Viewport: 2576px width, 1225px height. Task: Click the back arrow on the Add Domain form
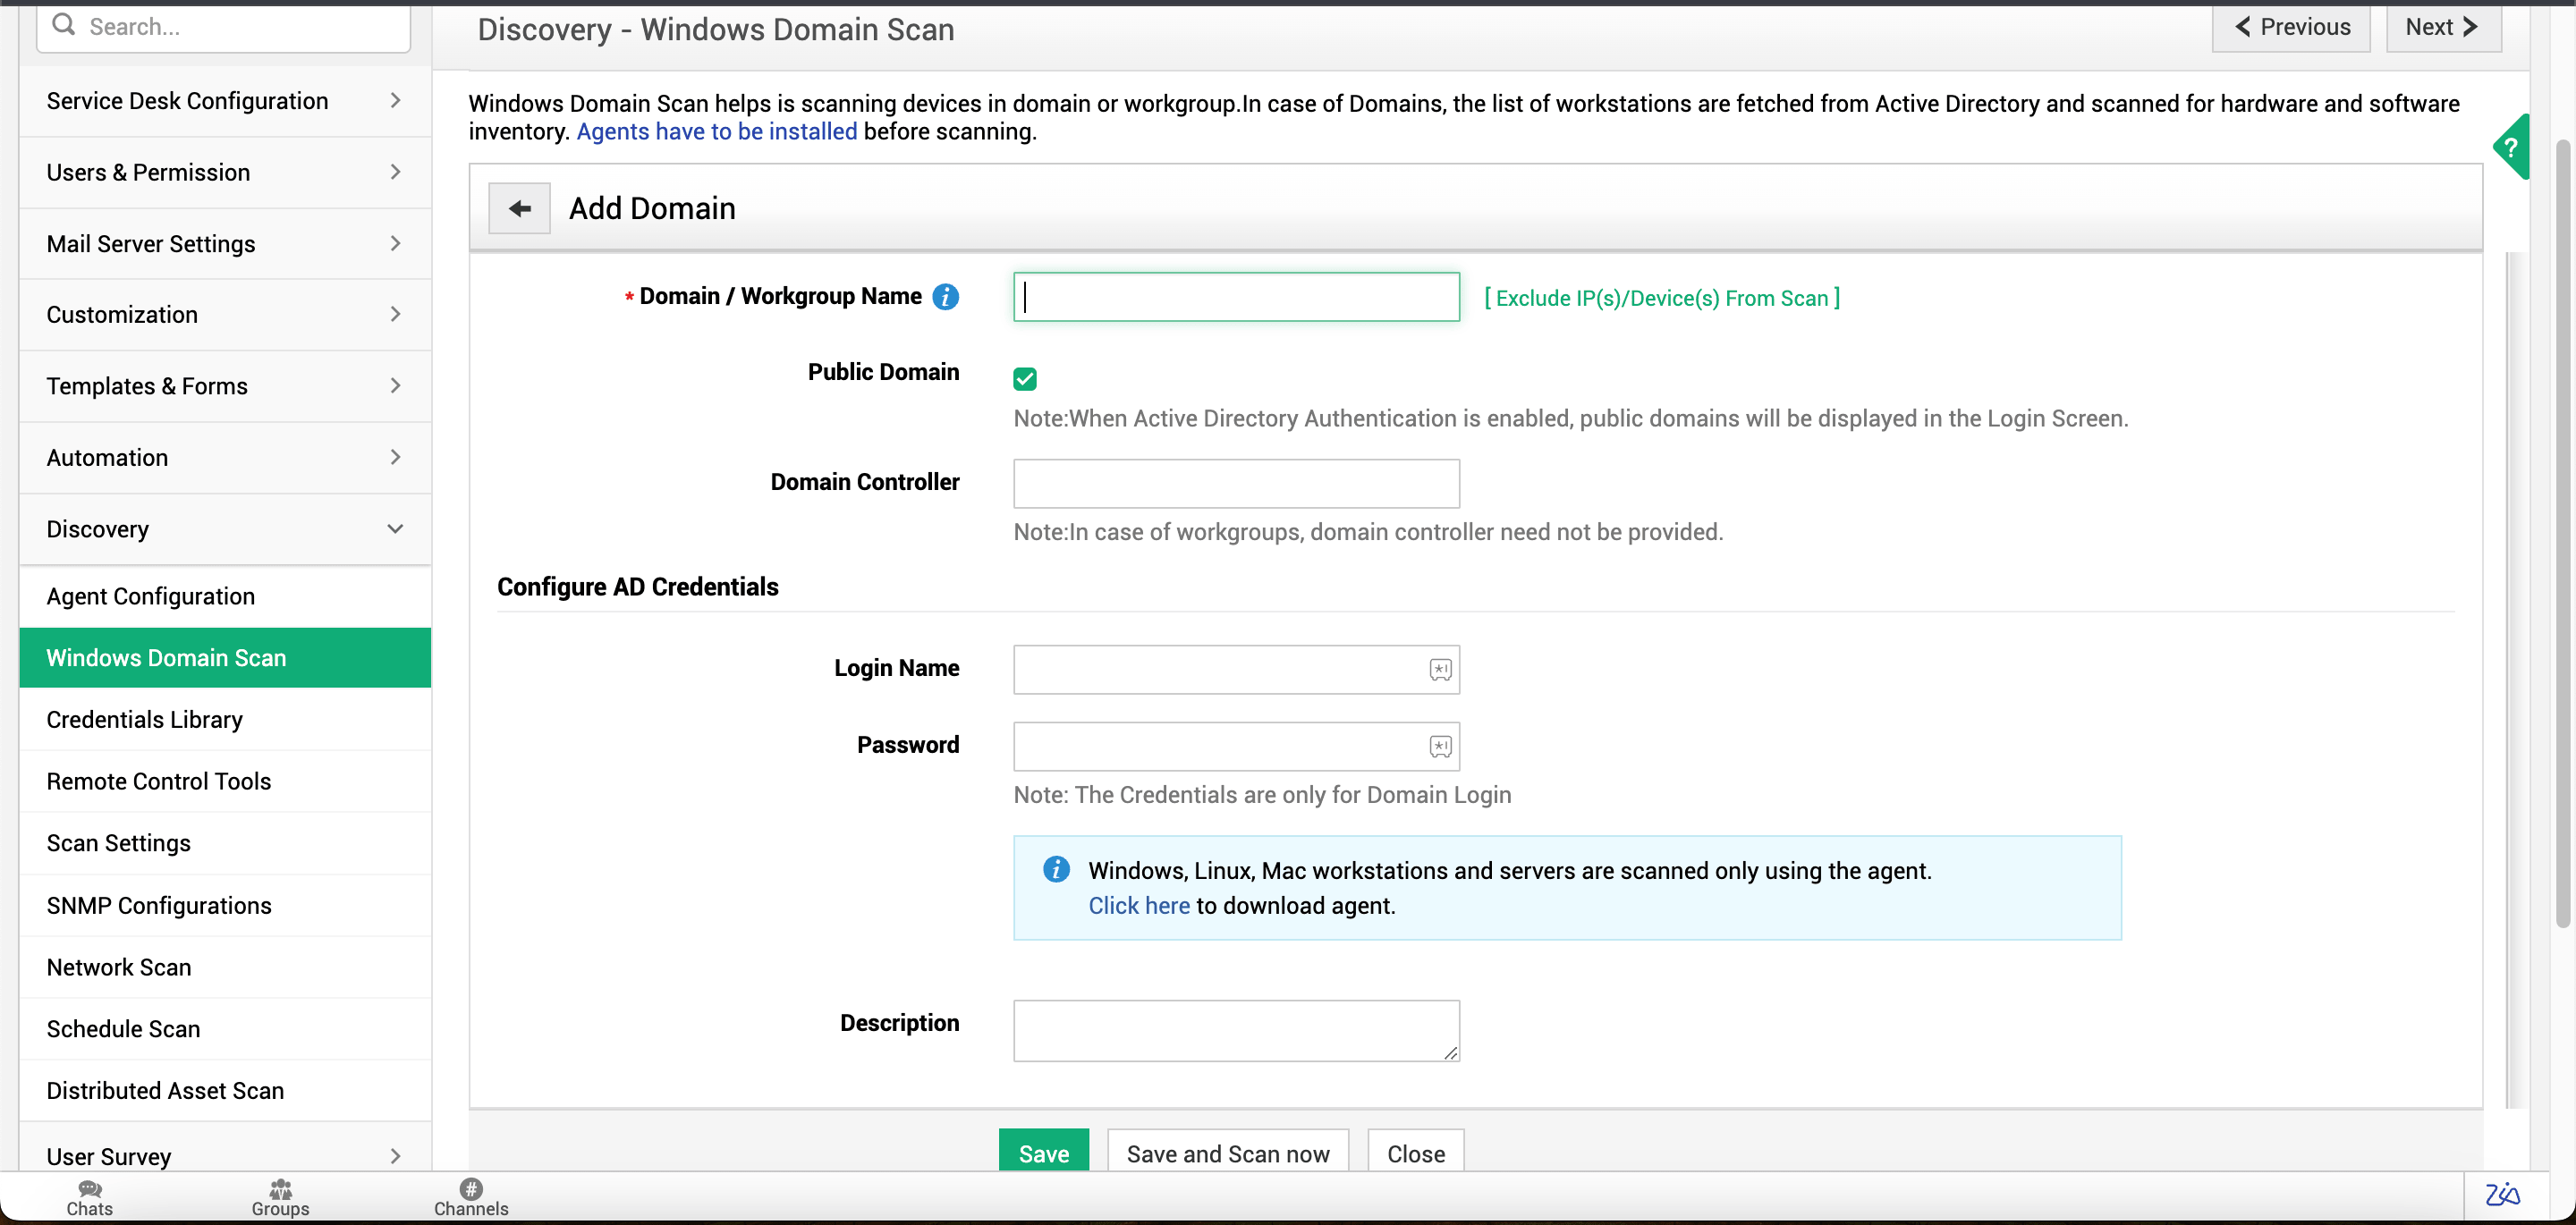[519, 207]
